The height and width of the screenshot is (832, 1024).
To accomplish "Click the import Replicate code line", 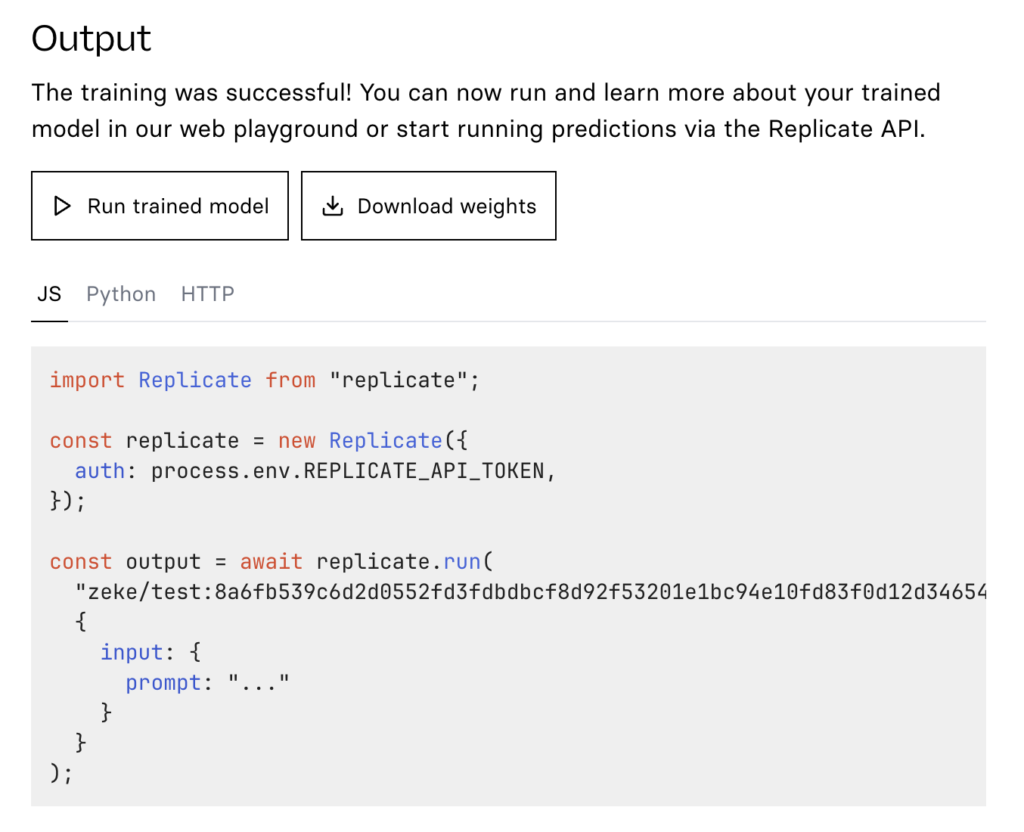I will point(264,380).
